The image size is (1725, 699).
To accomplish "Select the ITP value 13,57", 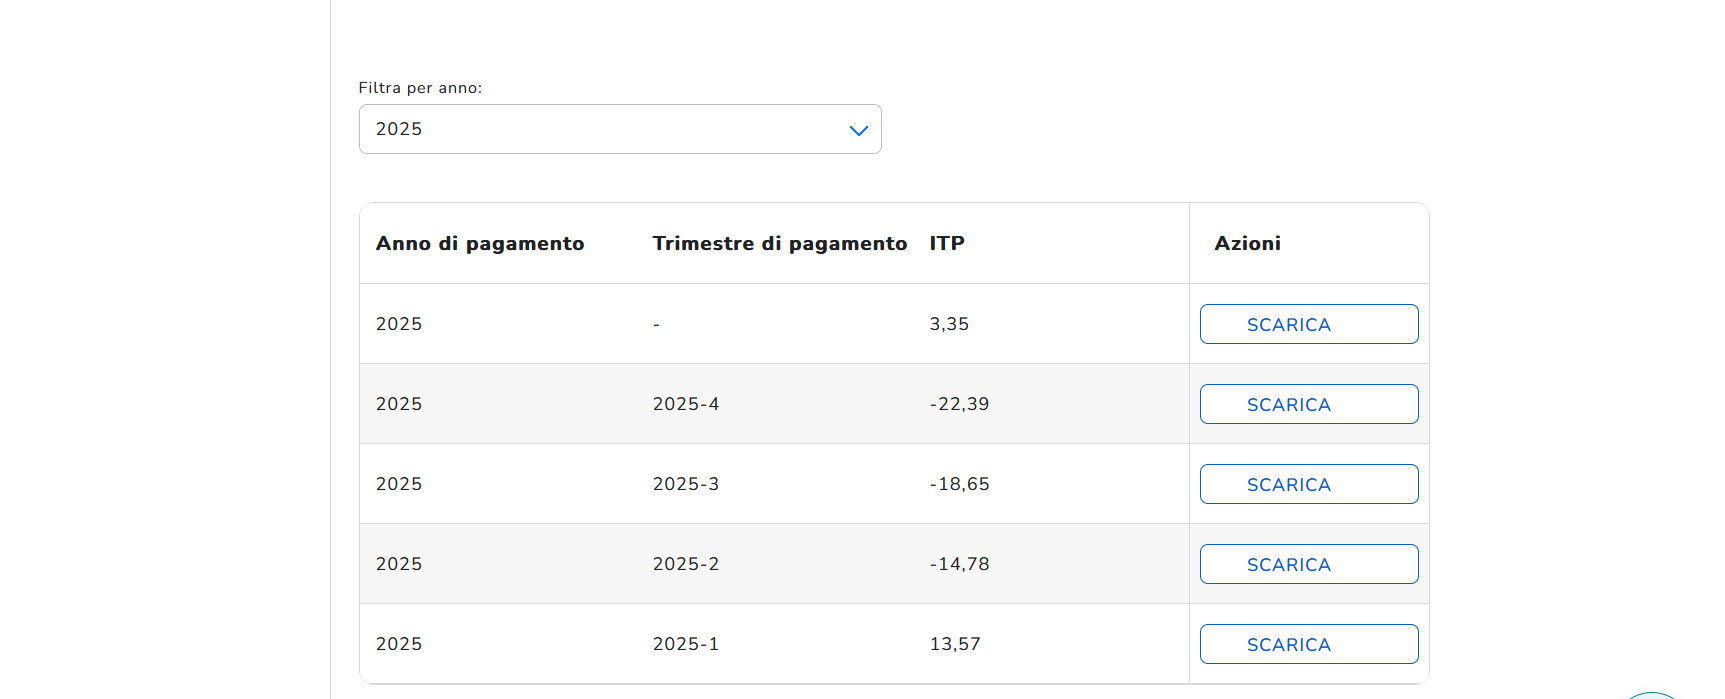I will point(955,644).
